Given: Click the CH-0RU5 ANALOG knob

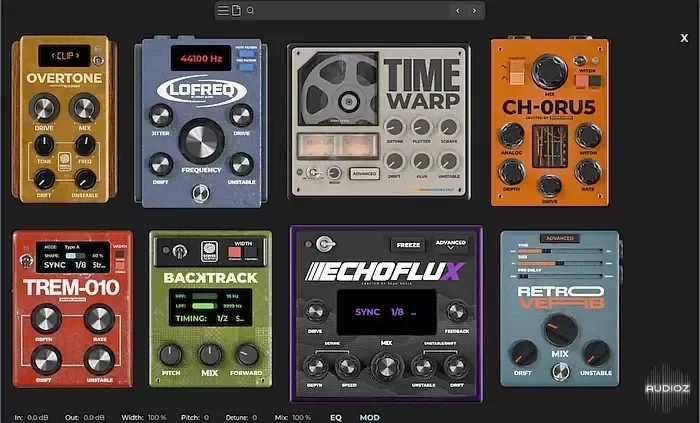Looking at the screenshot, I should tap(512, 136).
